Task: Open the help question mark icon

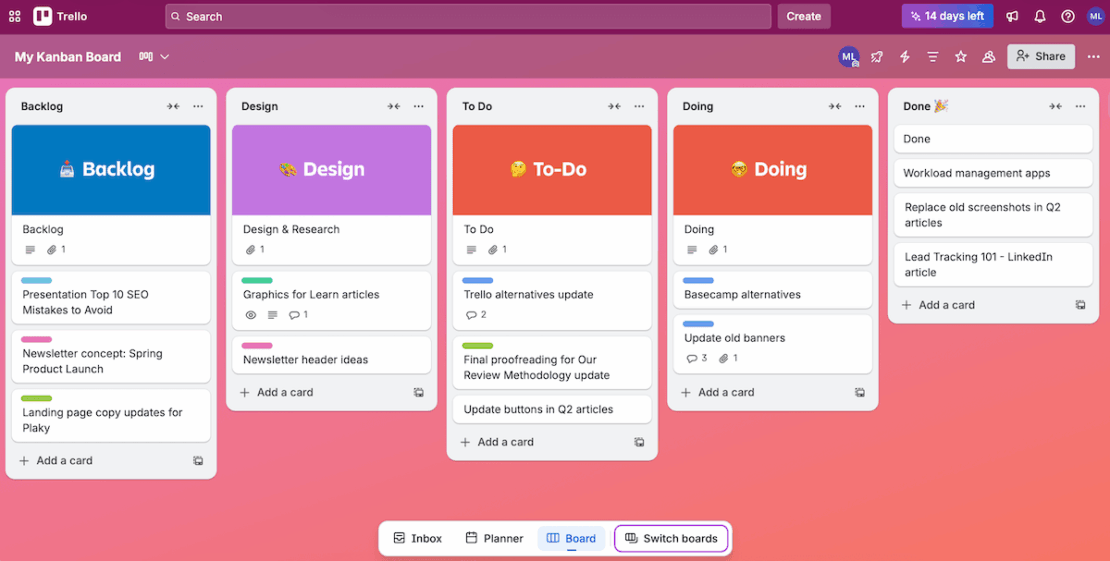Action: pyautogui.click(x=1068, y=16)
